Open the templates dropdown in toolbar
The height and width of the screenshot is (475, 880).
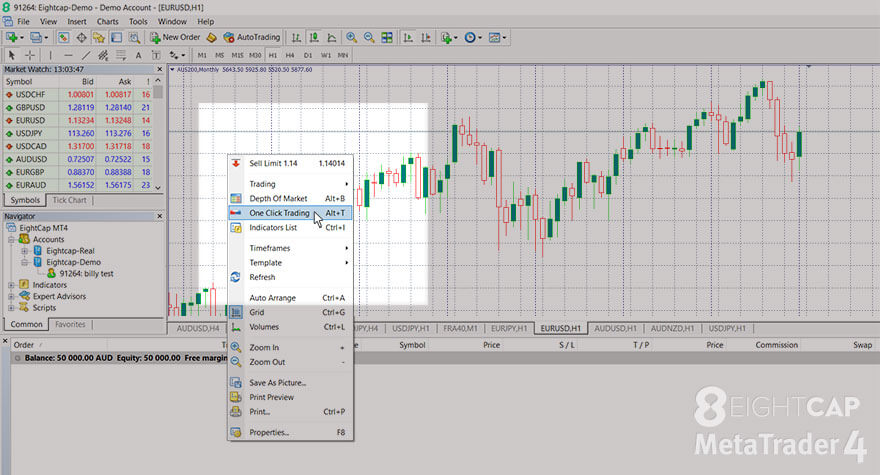(x=497, y=38)
